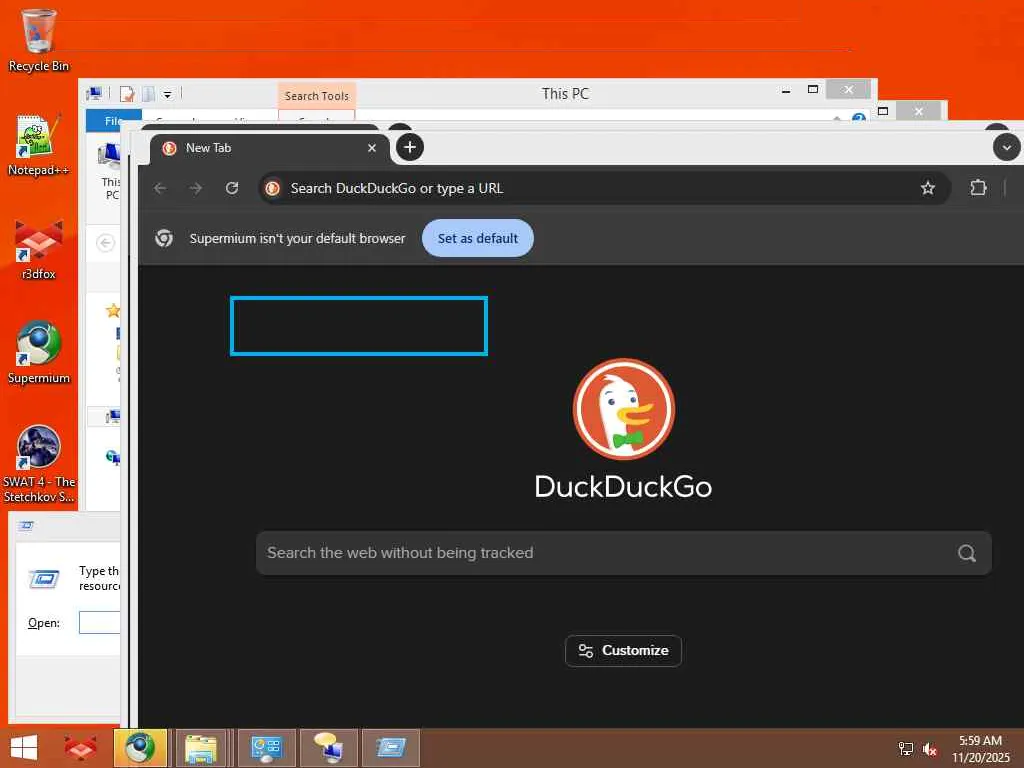The width and height of the screenshot is (1024, 768).
Task: Click the Properties icon in This PC title bar
Action: [x=127, y=95]
